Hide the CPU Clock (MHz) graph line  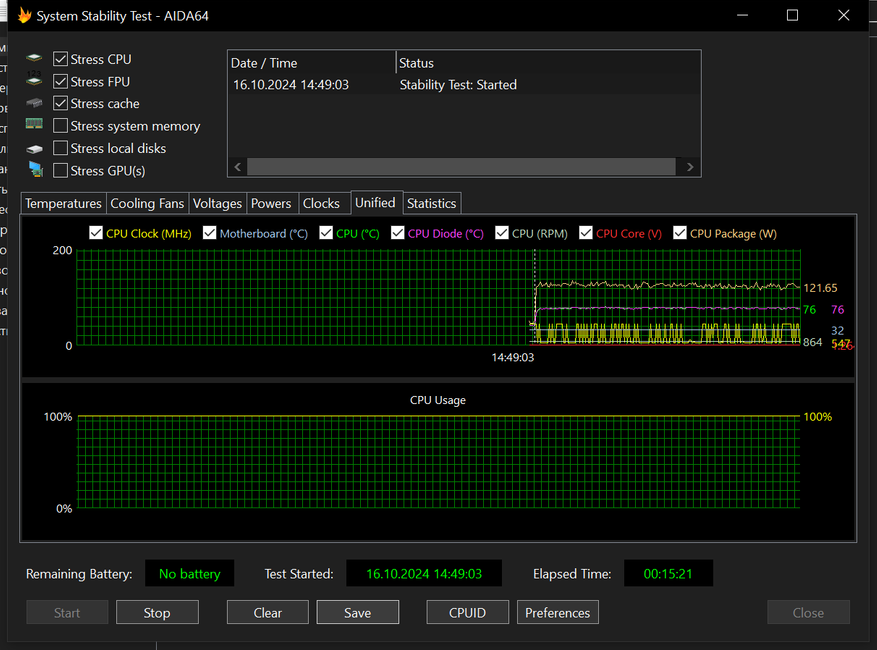[x=96, y=233]
